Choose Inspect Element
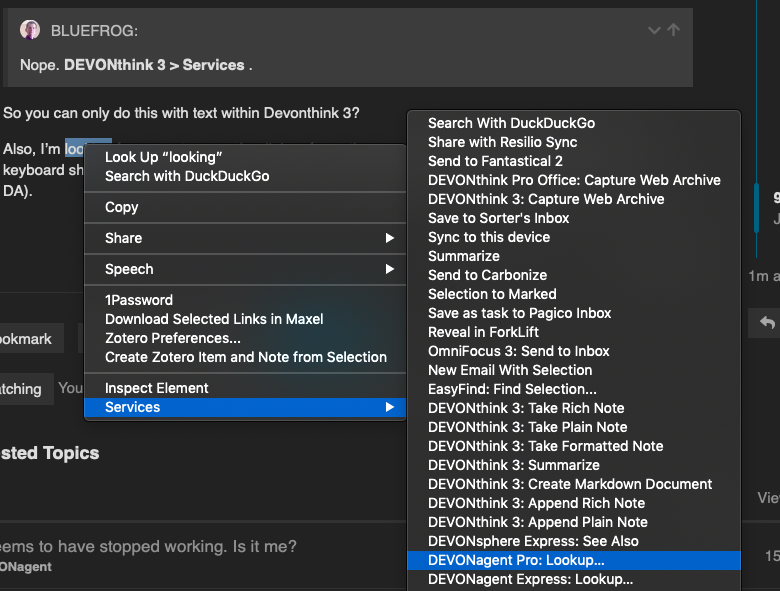This screenshot has width=780, height=591. (245, 388)
